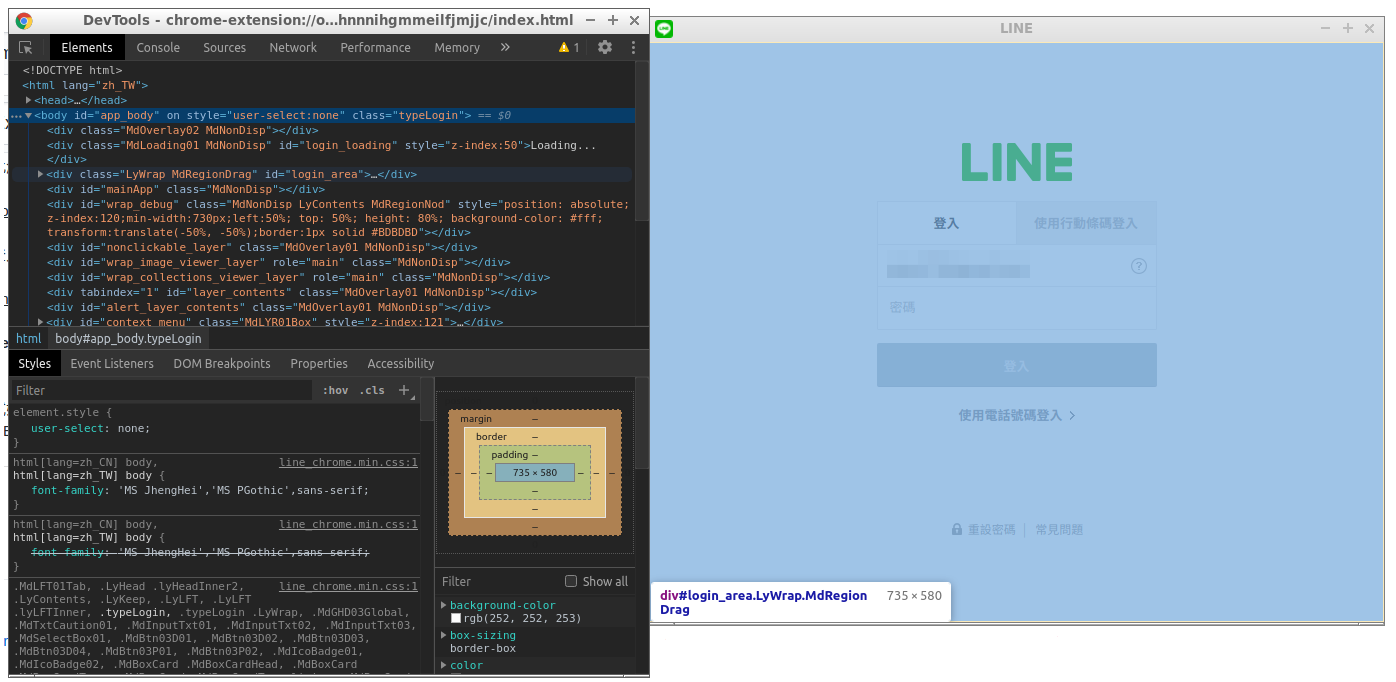Click the user-select: none declaration
1396x682 pixels.
pyautogui.click(x=90, y=428)
